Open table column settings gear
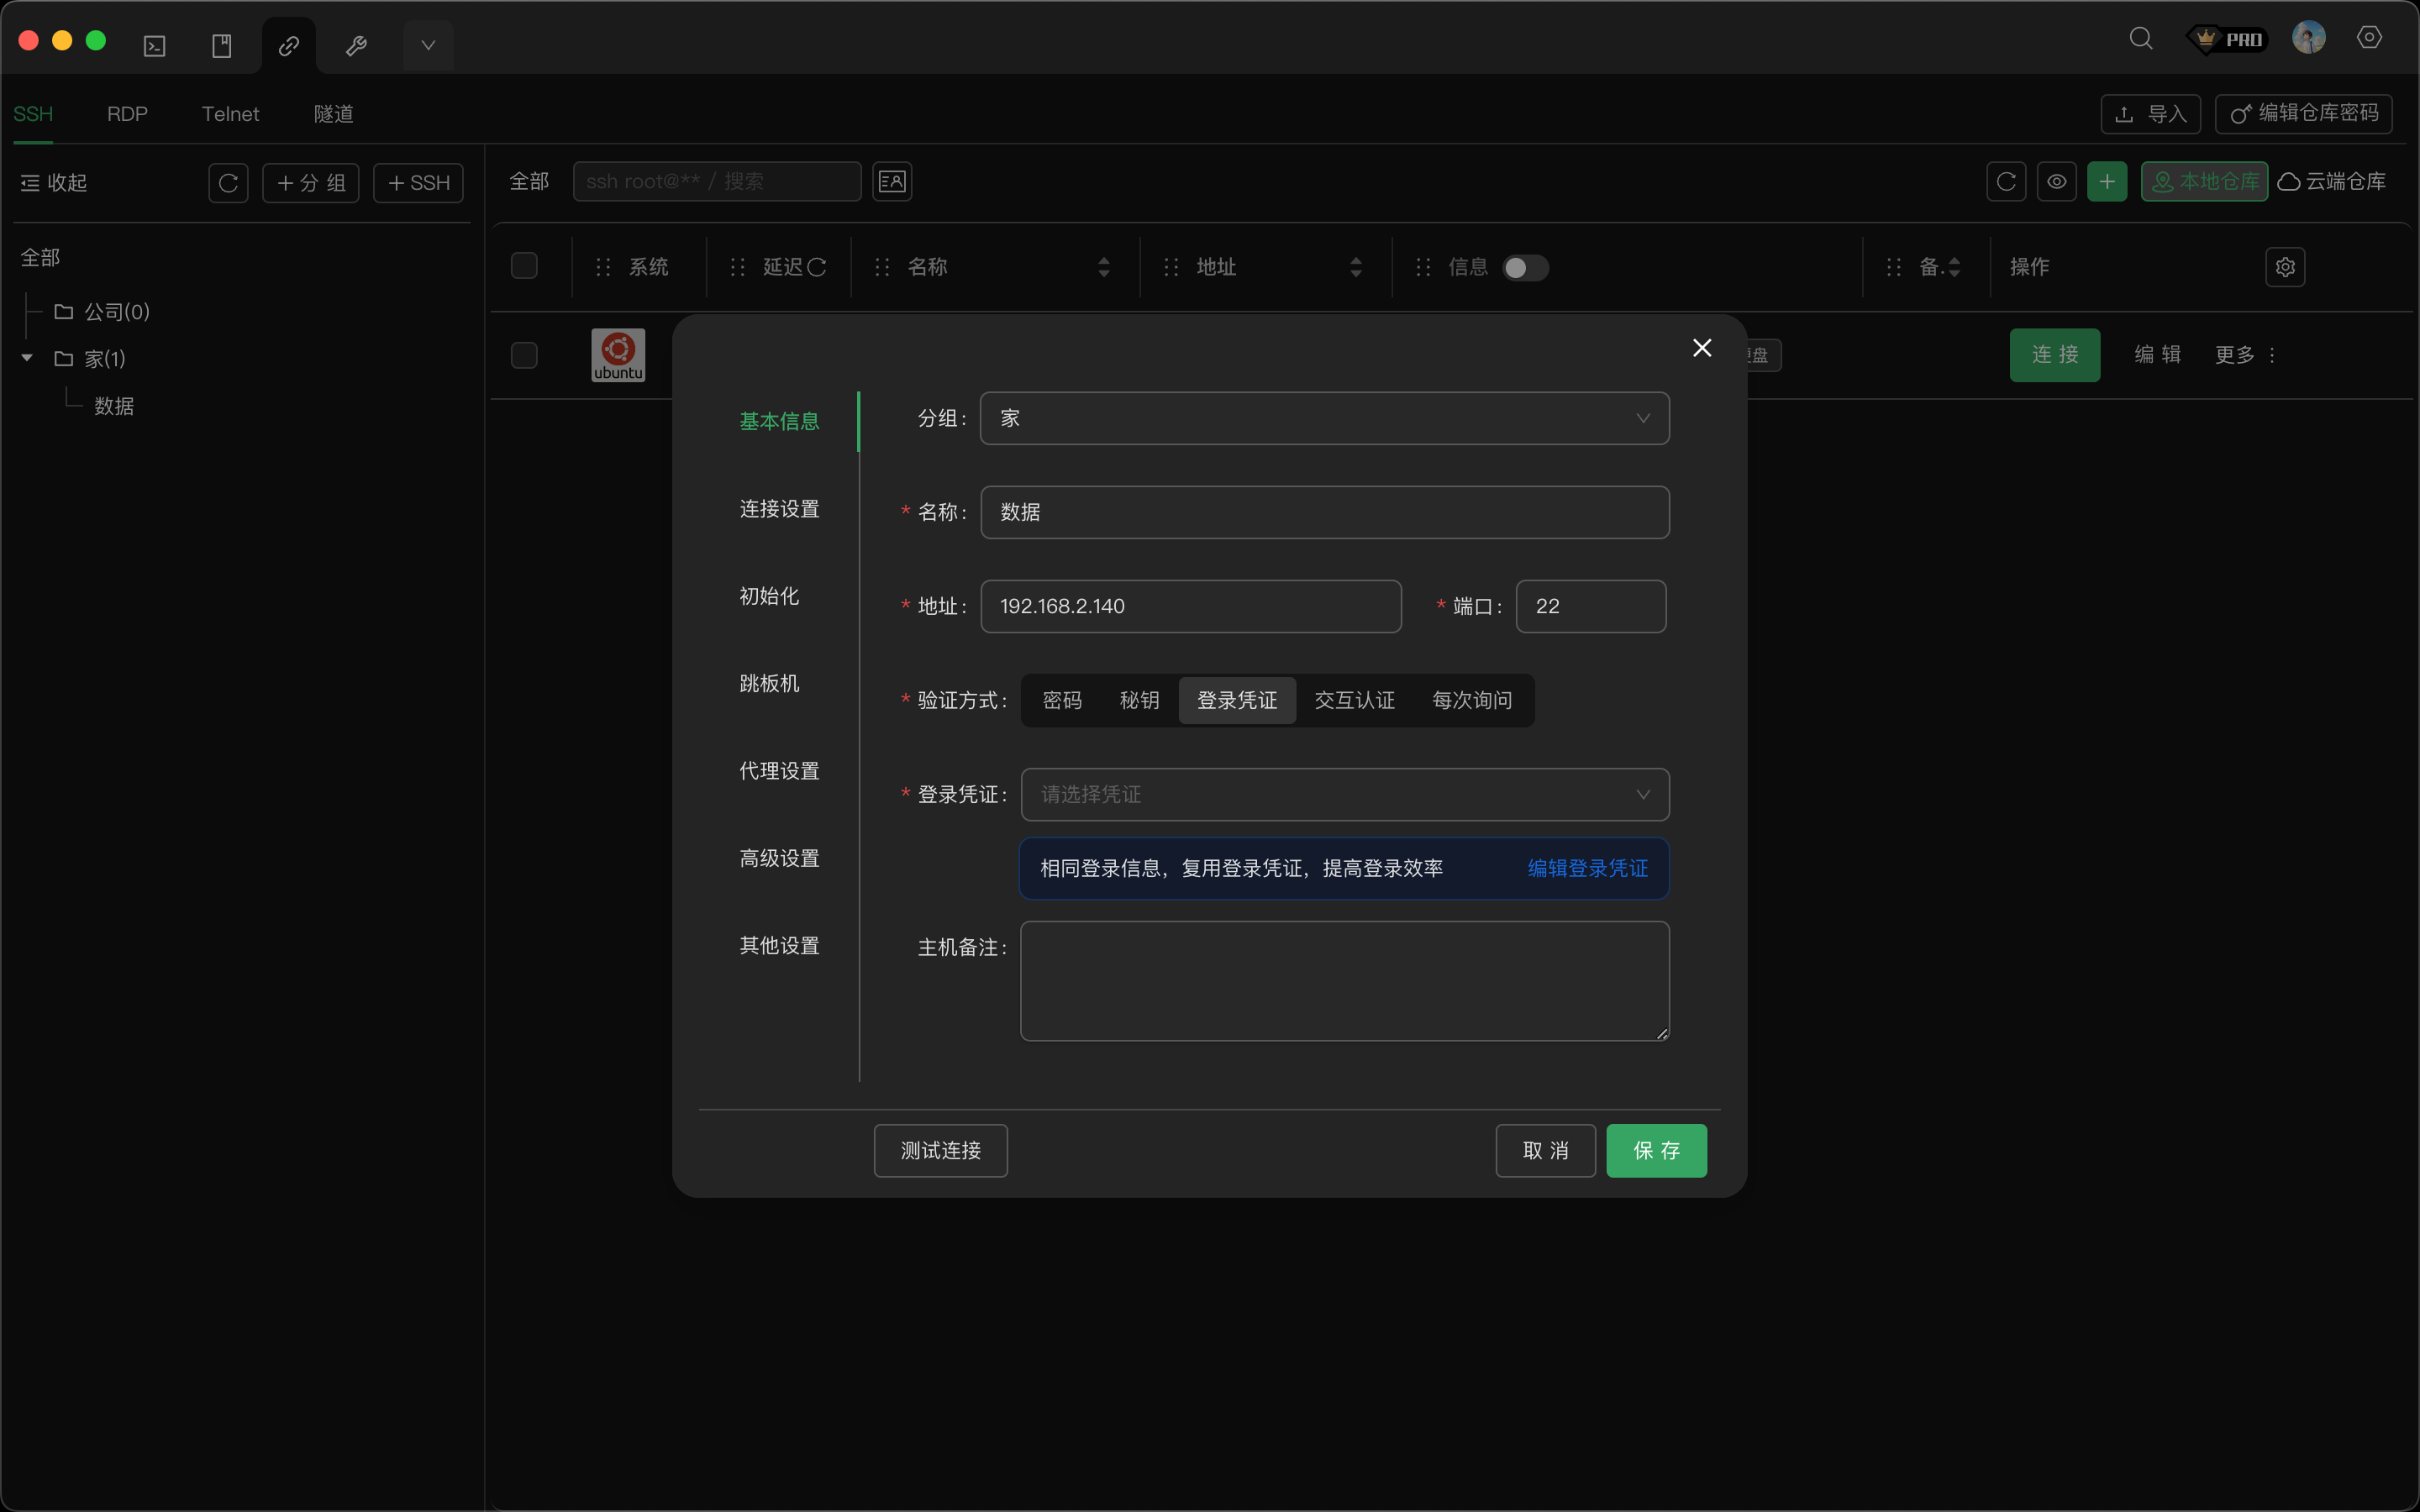This screenshot has width=2420, height=1512. pos(2285,267)
